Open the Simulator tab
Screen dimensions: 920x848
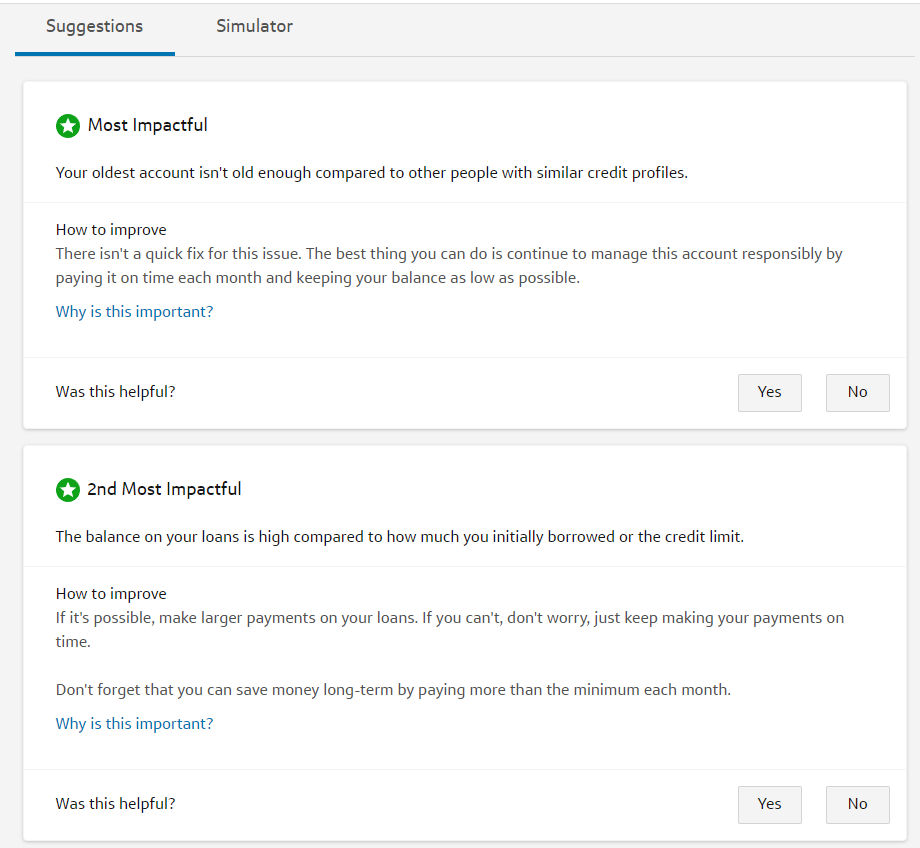click(254, 27)
